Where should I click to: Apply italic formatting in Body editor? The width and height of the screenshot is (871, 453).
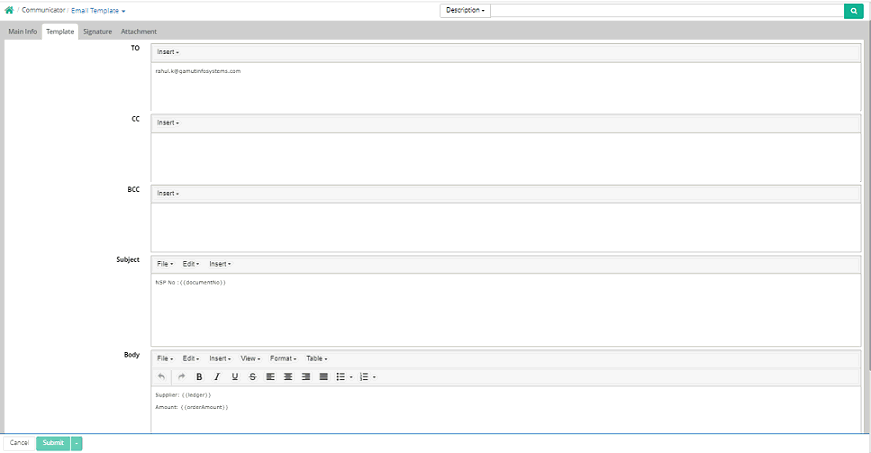(x=217, y=377)
